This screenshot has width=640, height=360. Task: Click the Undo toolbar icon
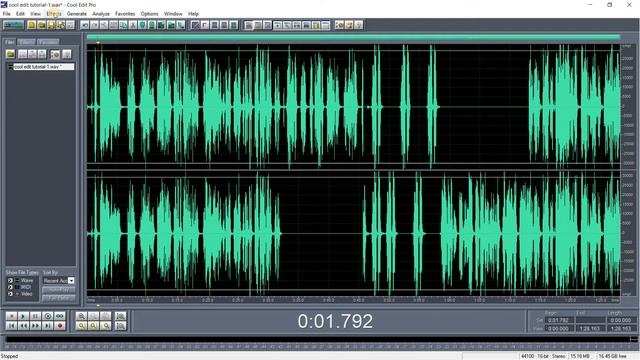point(84,25)
